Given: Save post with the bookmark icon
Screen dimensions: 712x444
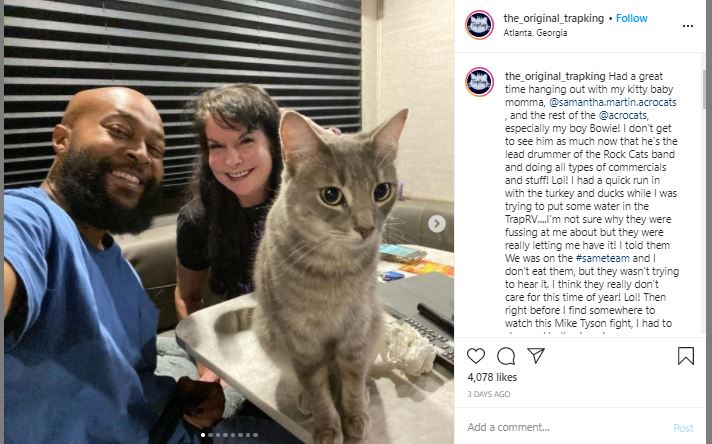Looking at the screenshot, I should (686, 356).
